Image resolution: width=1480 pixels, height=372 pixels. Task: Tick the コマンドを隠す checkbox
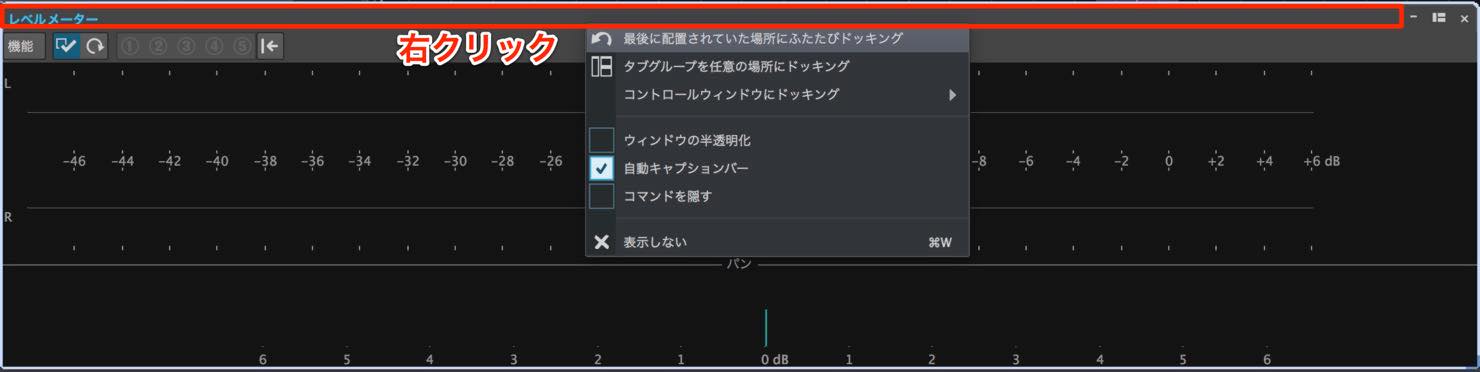point(601,196)
